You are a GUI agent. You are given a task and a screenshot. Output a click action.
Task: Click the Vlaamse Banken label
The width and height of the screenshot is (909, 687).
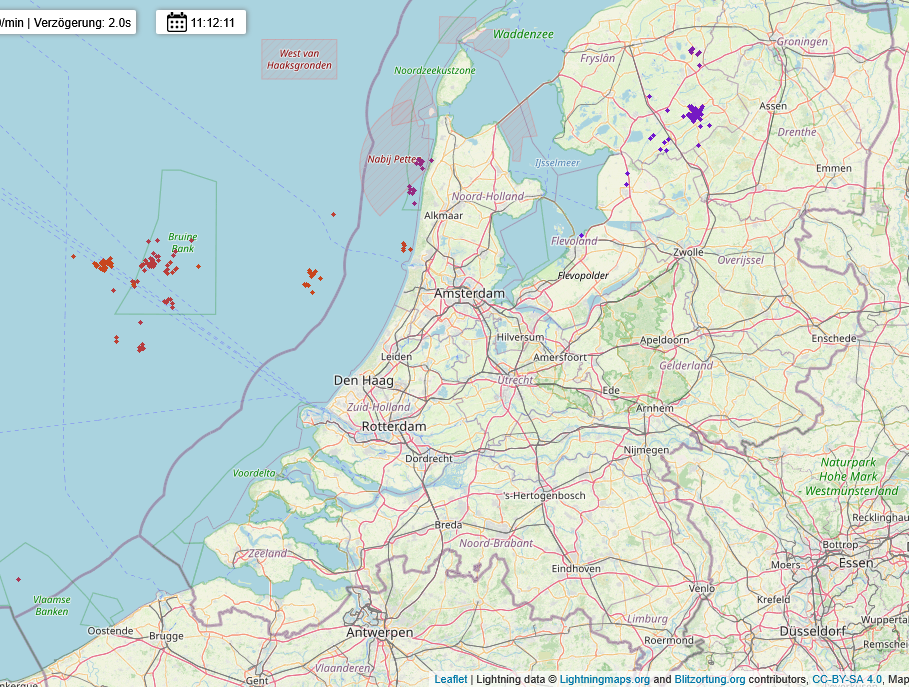[x=52, y=605]
